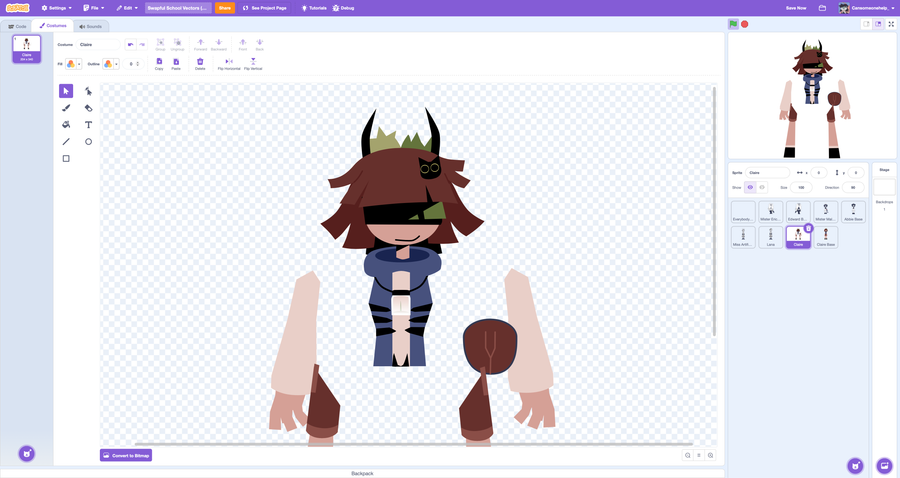The width and height of the screenshot is (900, 478).
Task: Open the Settings dropdown menu
Action: [x=56, y=8]
